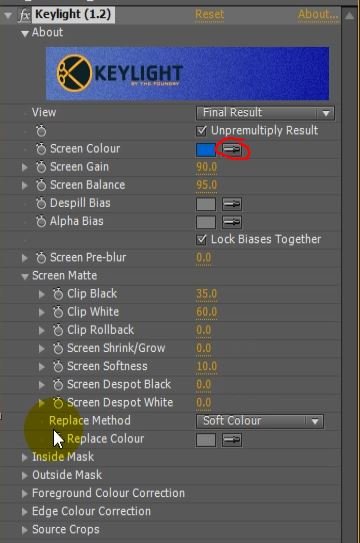Expand the Outside Mask group
360x543 pixels.
tap(25, 475)
